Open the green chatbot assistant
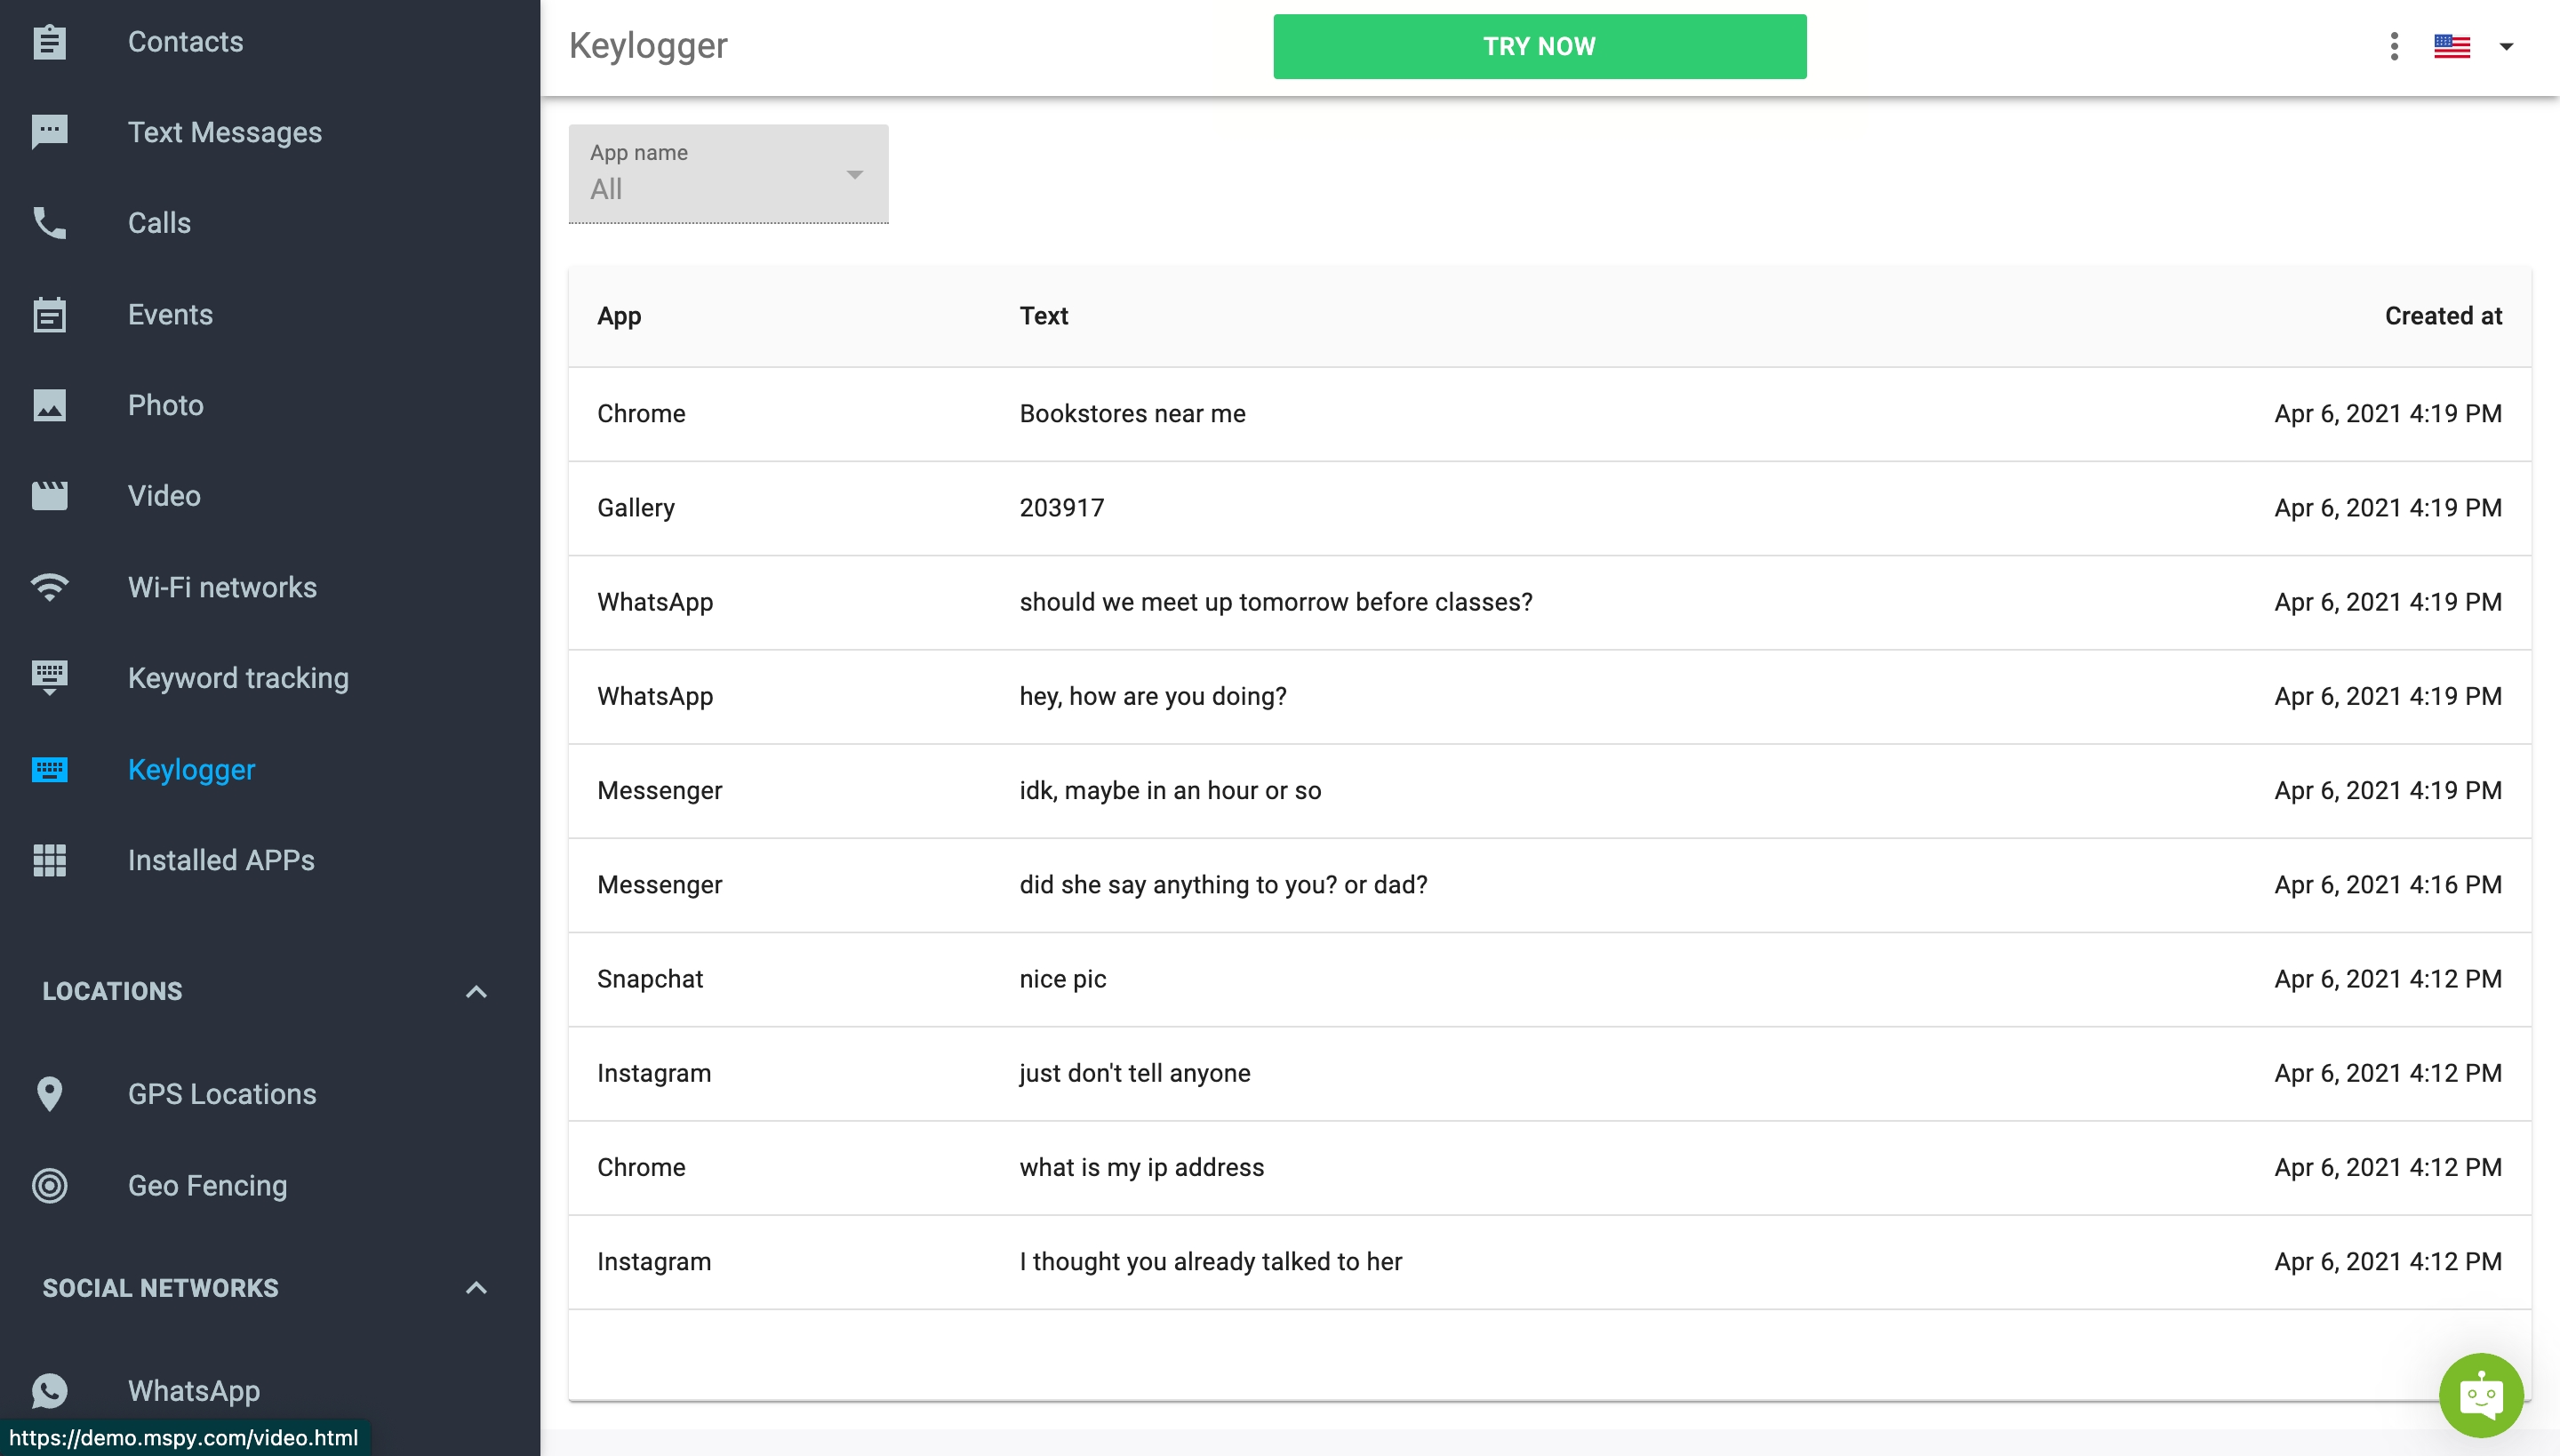Viewport: 2560px width, 1456px height. (x=2481, y=1395)
